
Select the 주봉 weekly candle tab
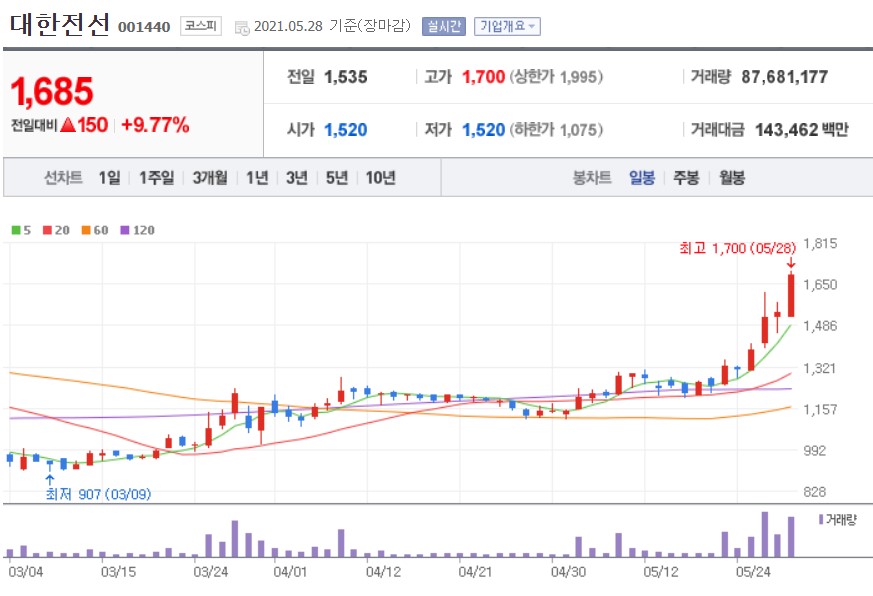click(x=686, y=178)
